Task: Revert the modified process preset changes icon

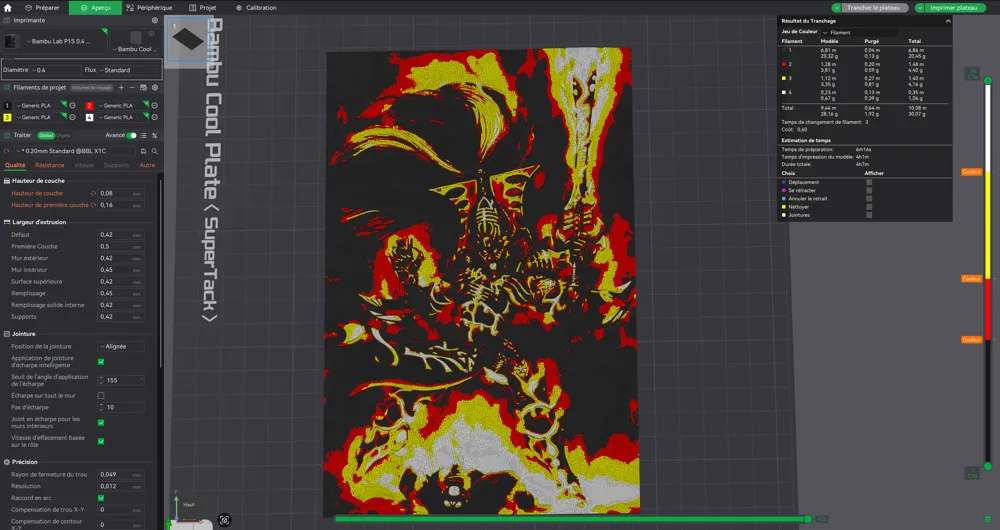Action: tap(7, 151)
